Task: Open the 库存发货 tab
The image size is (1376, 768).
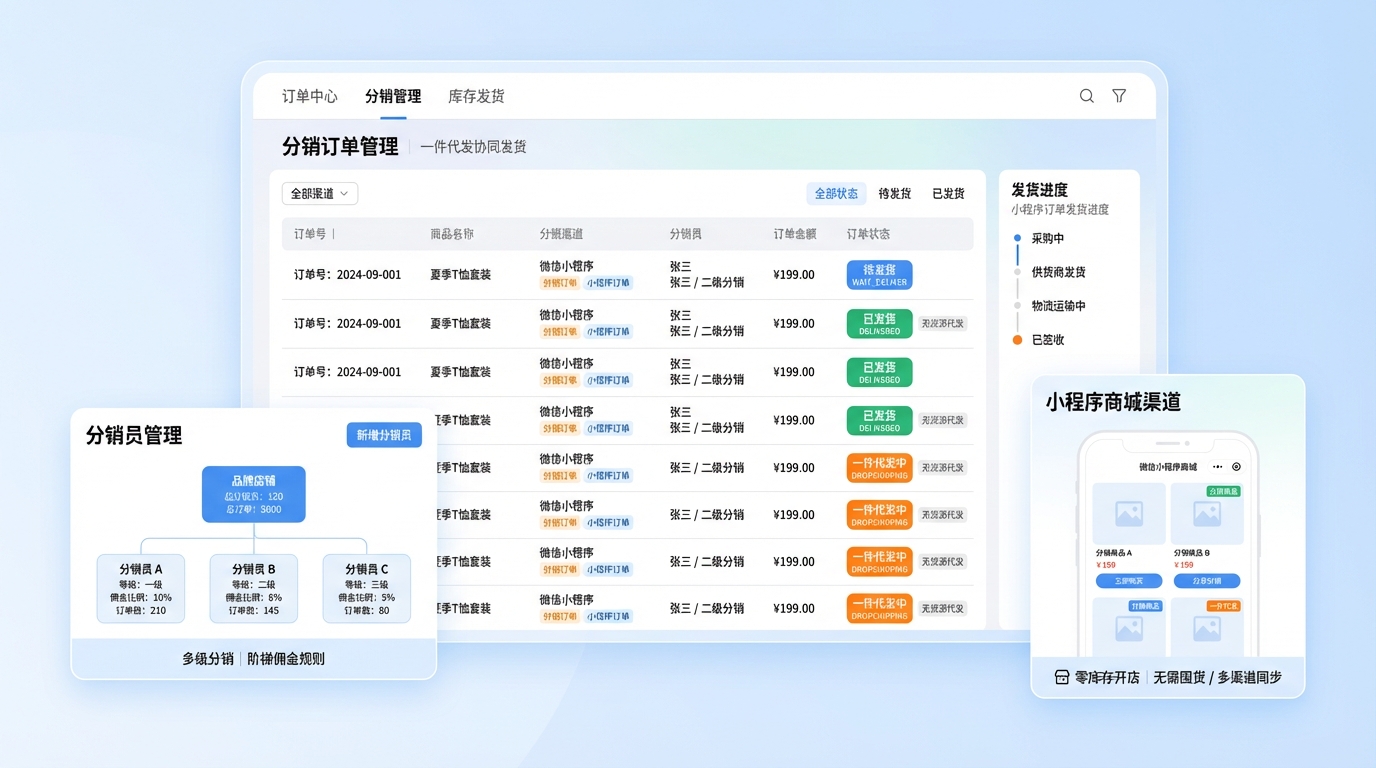Action: pos(476,96)
